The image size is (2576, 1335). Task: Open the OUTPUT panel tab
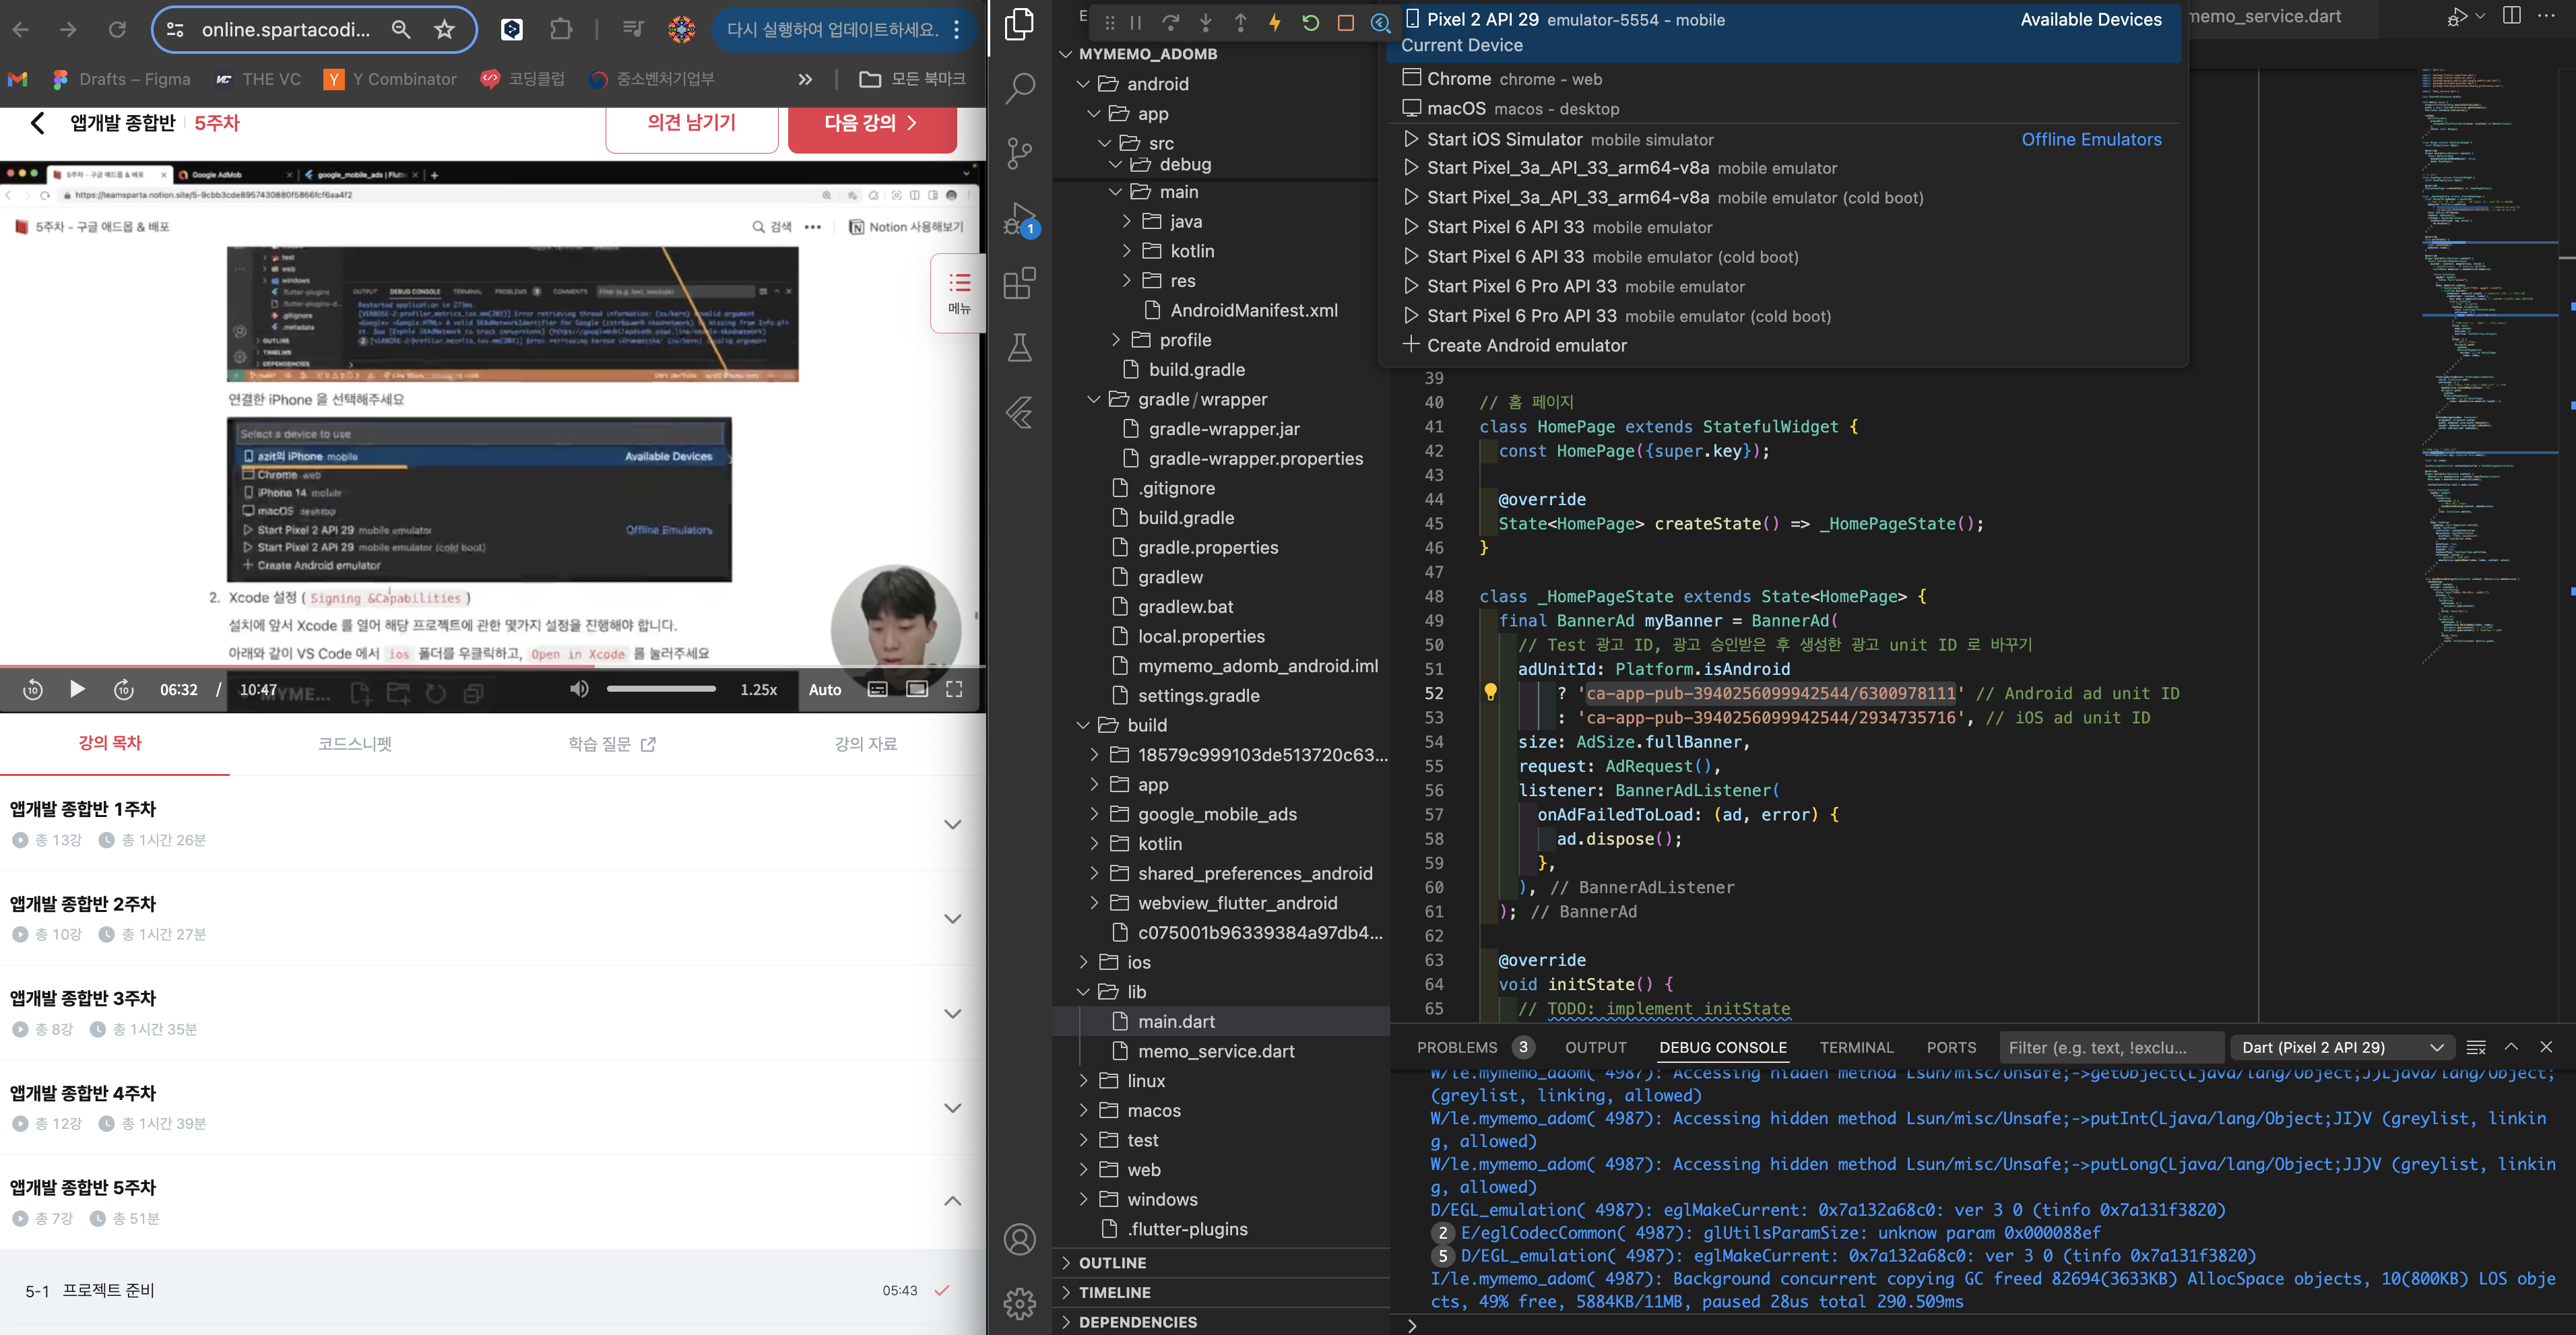pyautogui.click(x=1595, y=1047)
